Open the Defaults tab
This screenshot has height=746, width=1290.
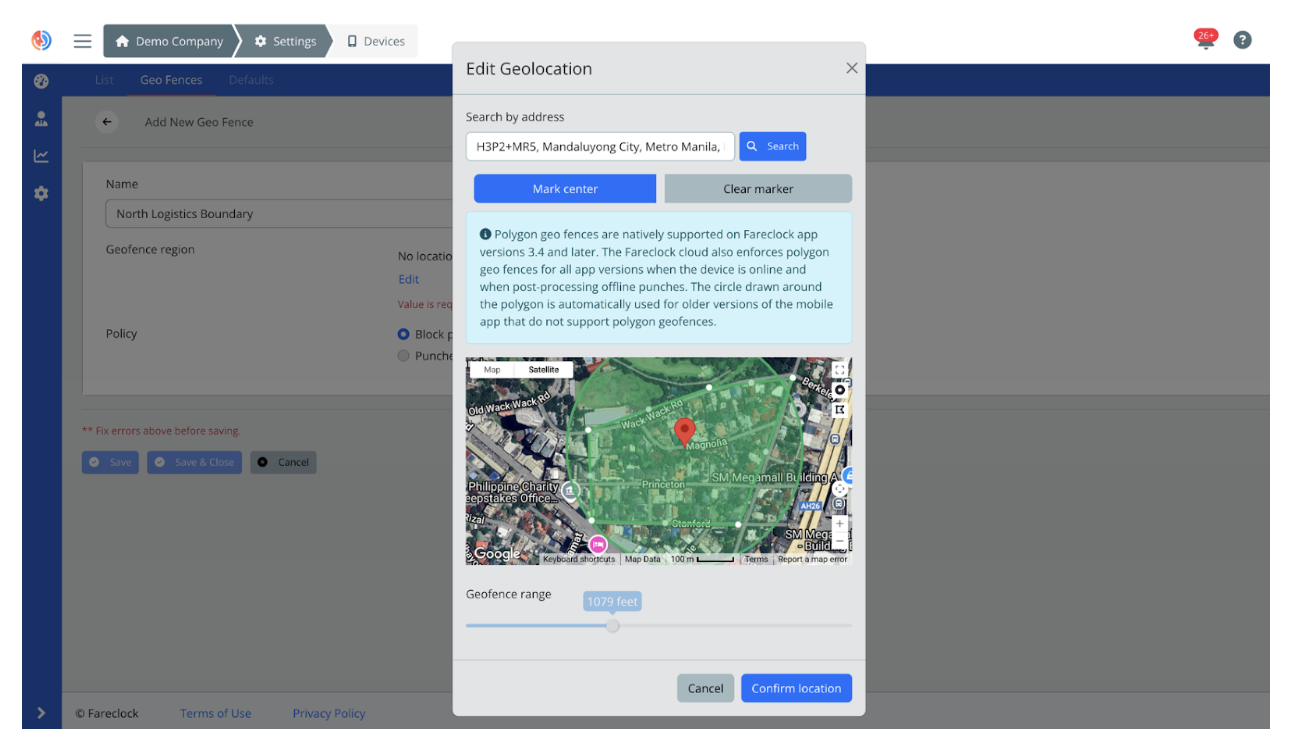tap(251, 79)
